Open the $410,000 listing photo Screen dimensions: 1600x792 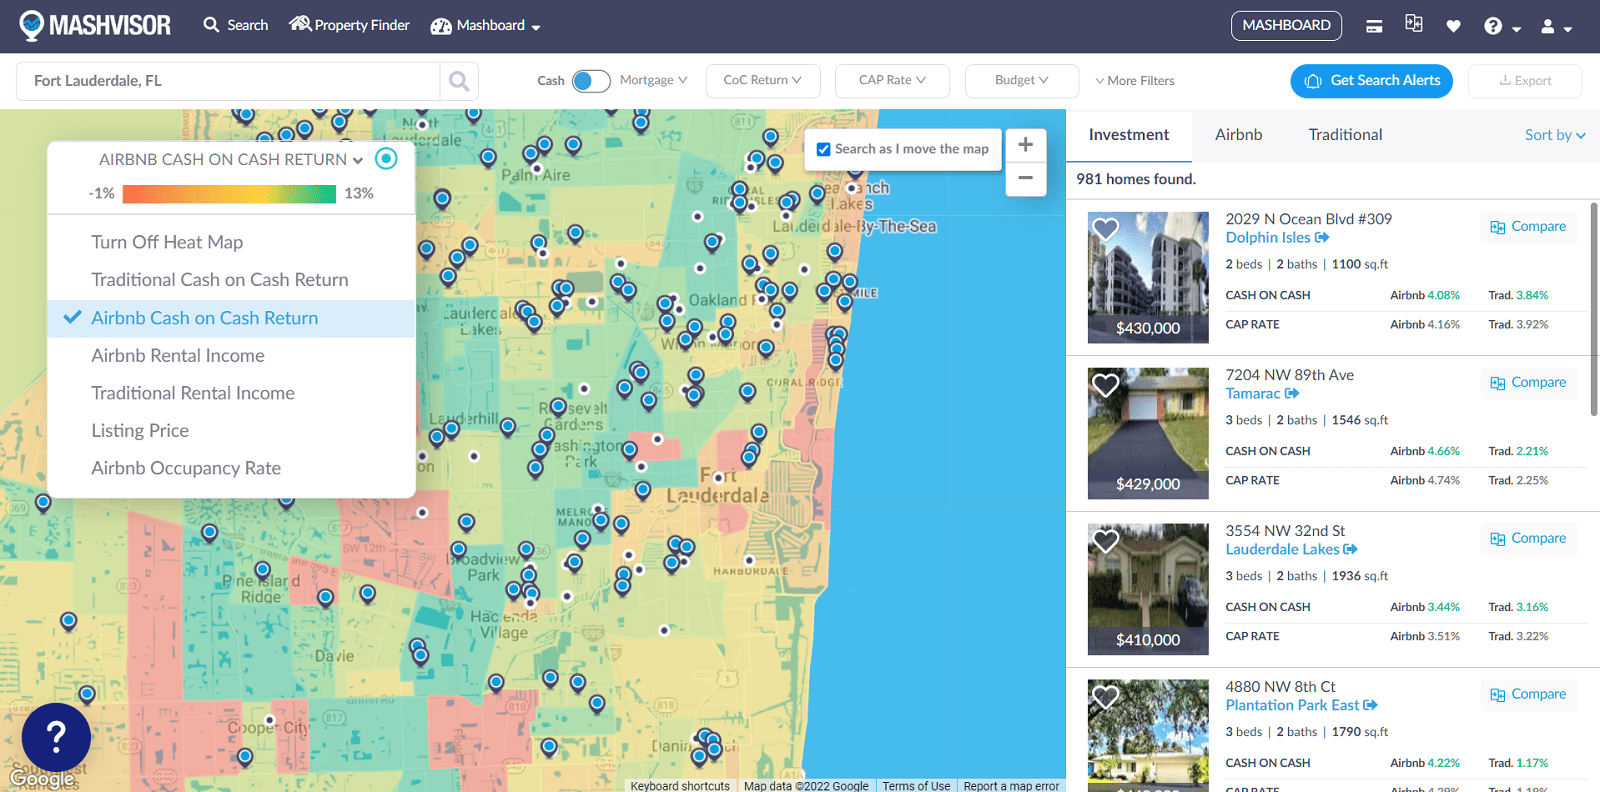tap(1148, 589)
